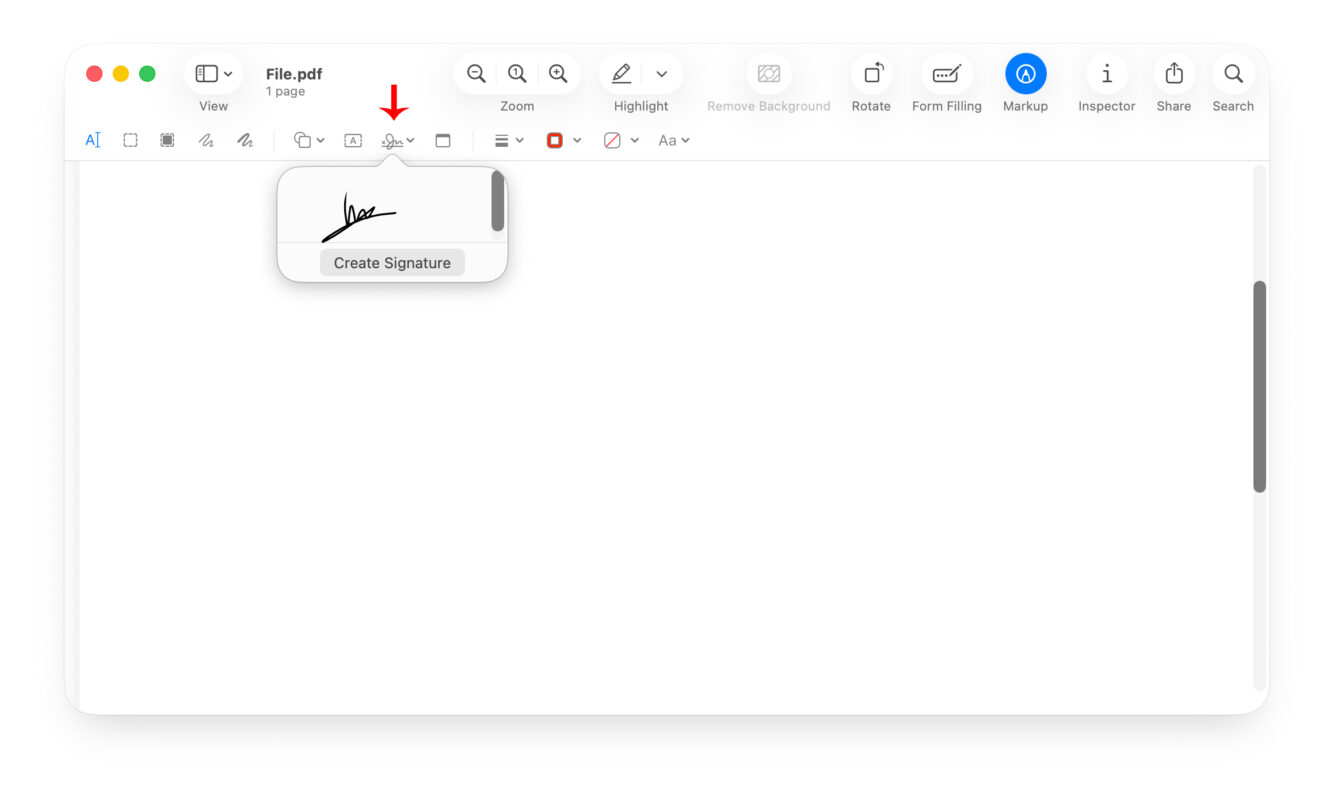Toggle the Form Filling toolbar
Viewport: 1334px width, 800px height.
[946, 74]
